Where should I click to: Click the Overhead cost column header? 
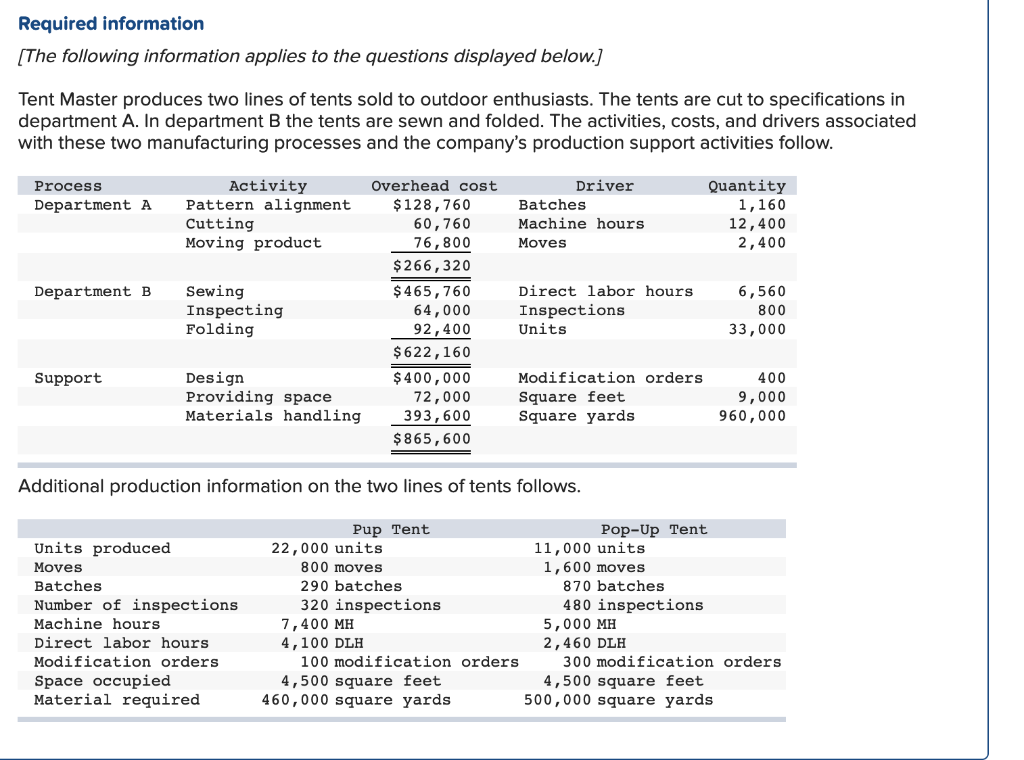(x=434, y=185)
